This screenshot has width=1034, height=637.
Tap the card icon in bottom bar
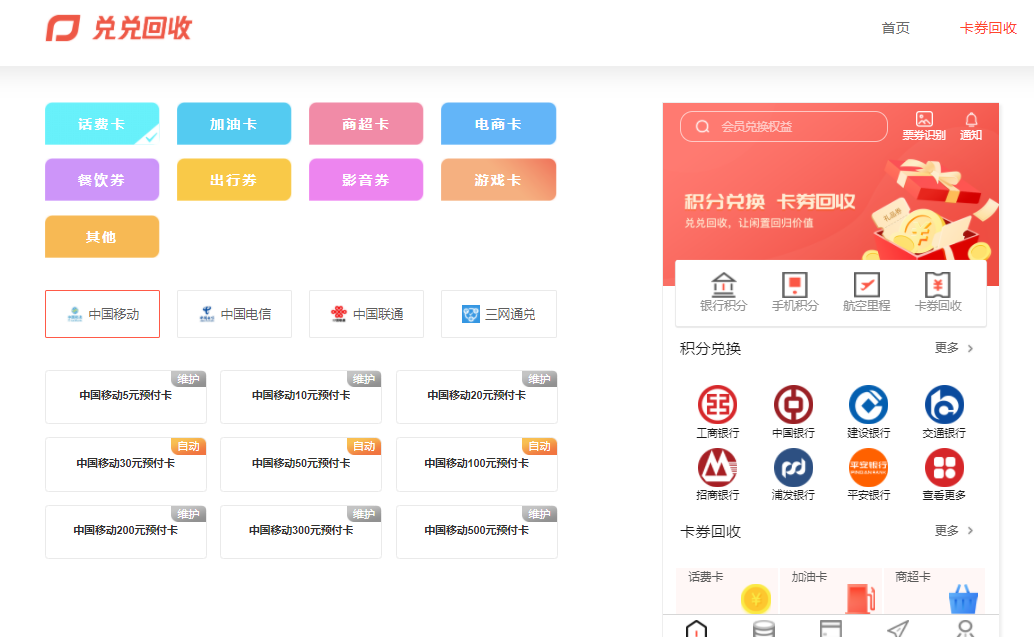831,628
